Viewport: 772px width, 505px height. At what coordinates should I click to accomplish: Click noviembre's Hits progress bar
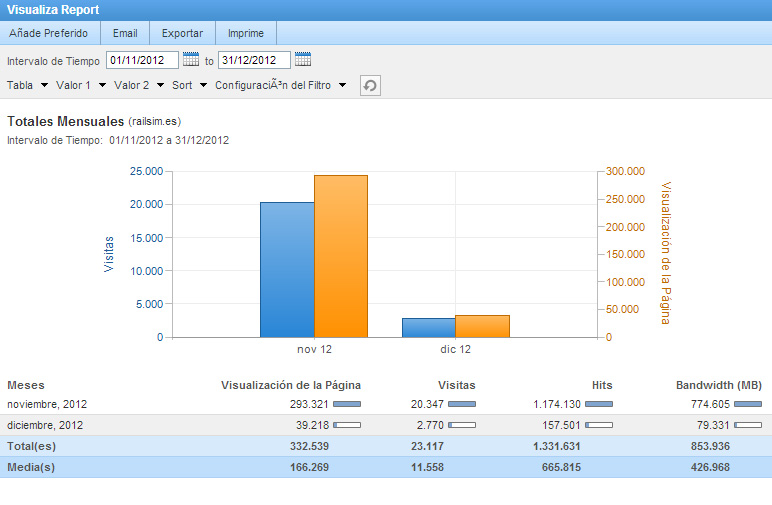(599, 404)
